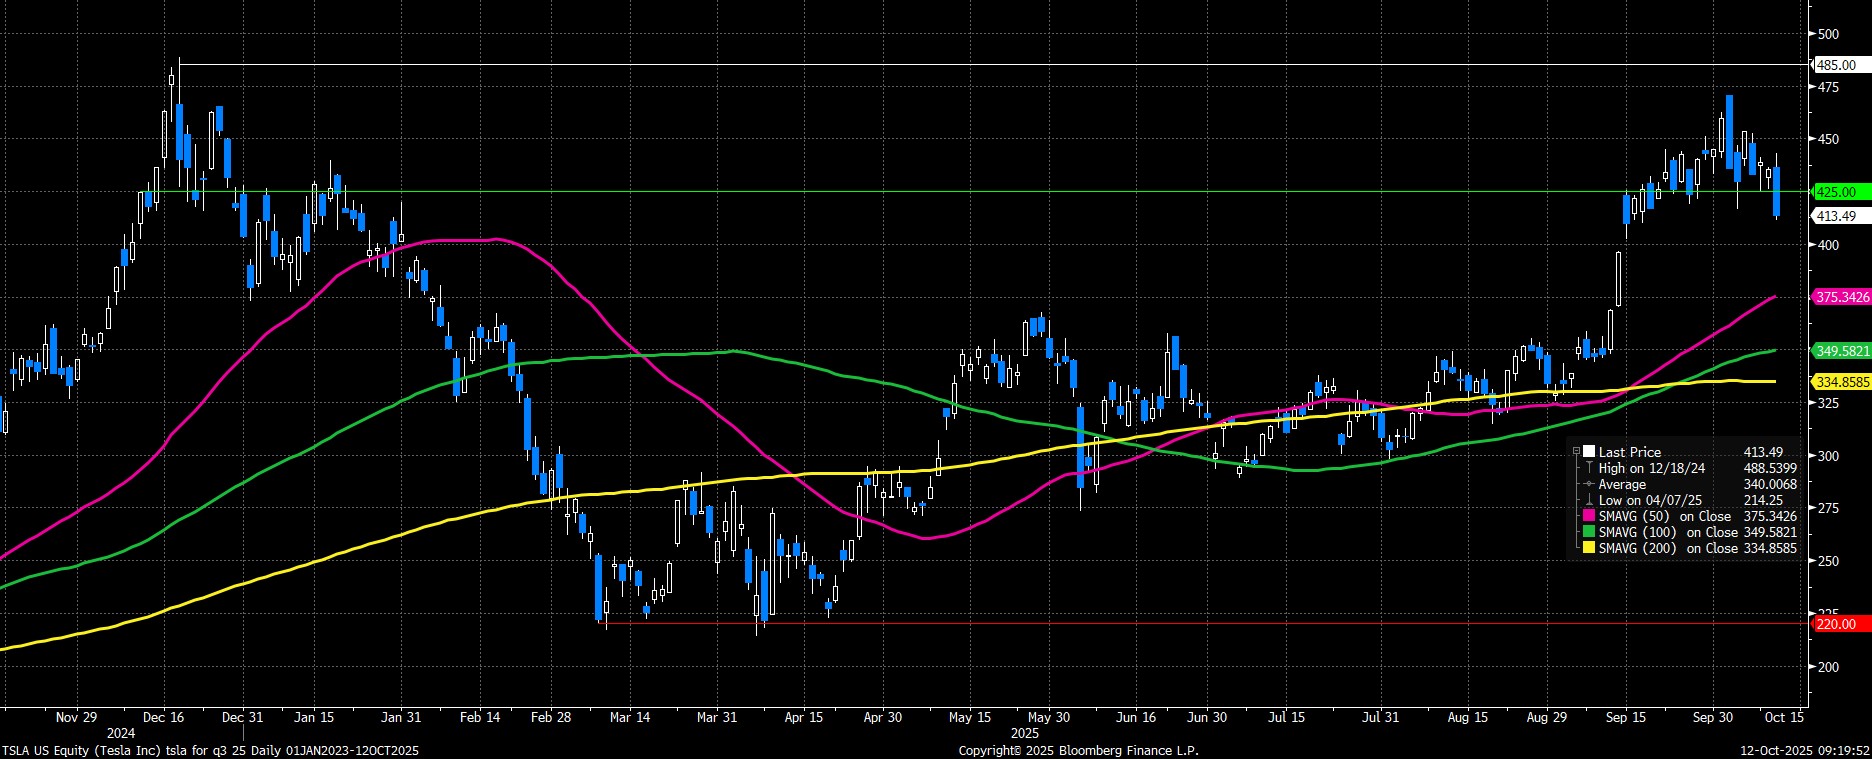Viewport: 1872px width, 759px height.
Task: Collapse the legend tree minus box
Action: tap(1577, 452)
